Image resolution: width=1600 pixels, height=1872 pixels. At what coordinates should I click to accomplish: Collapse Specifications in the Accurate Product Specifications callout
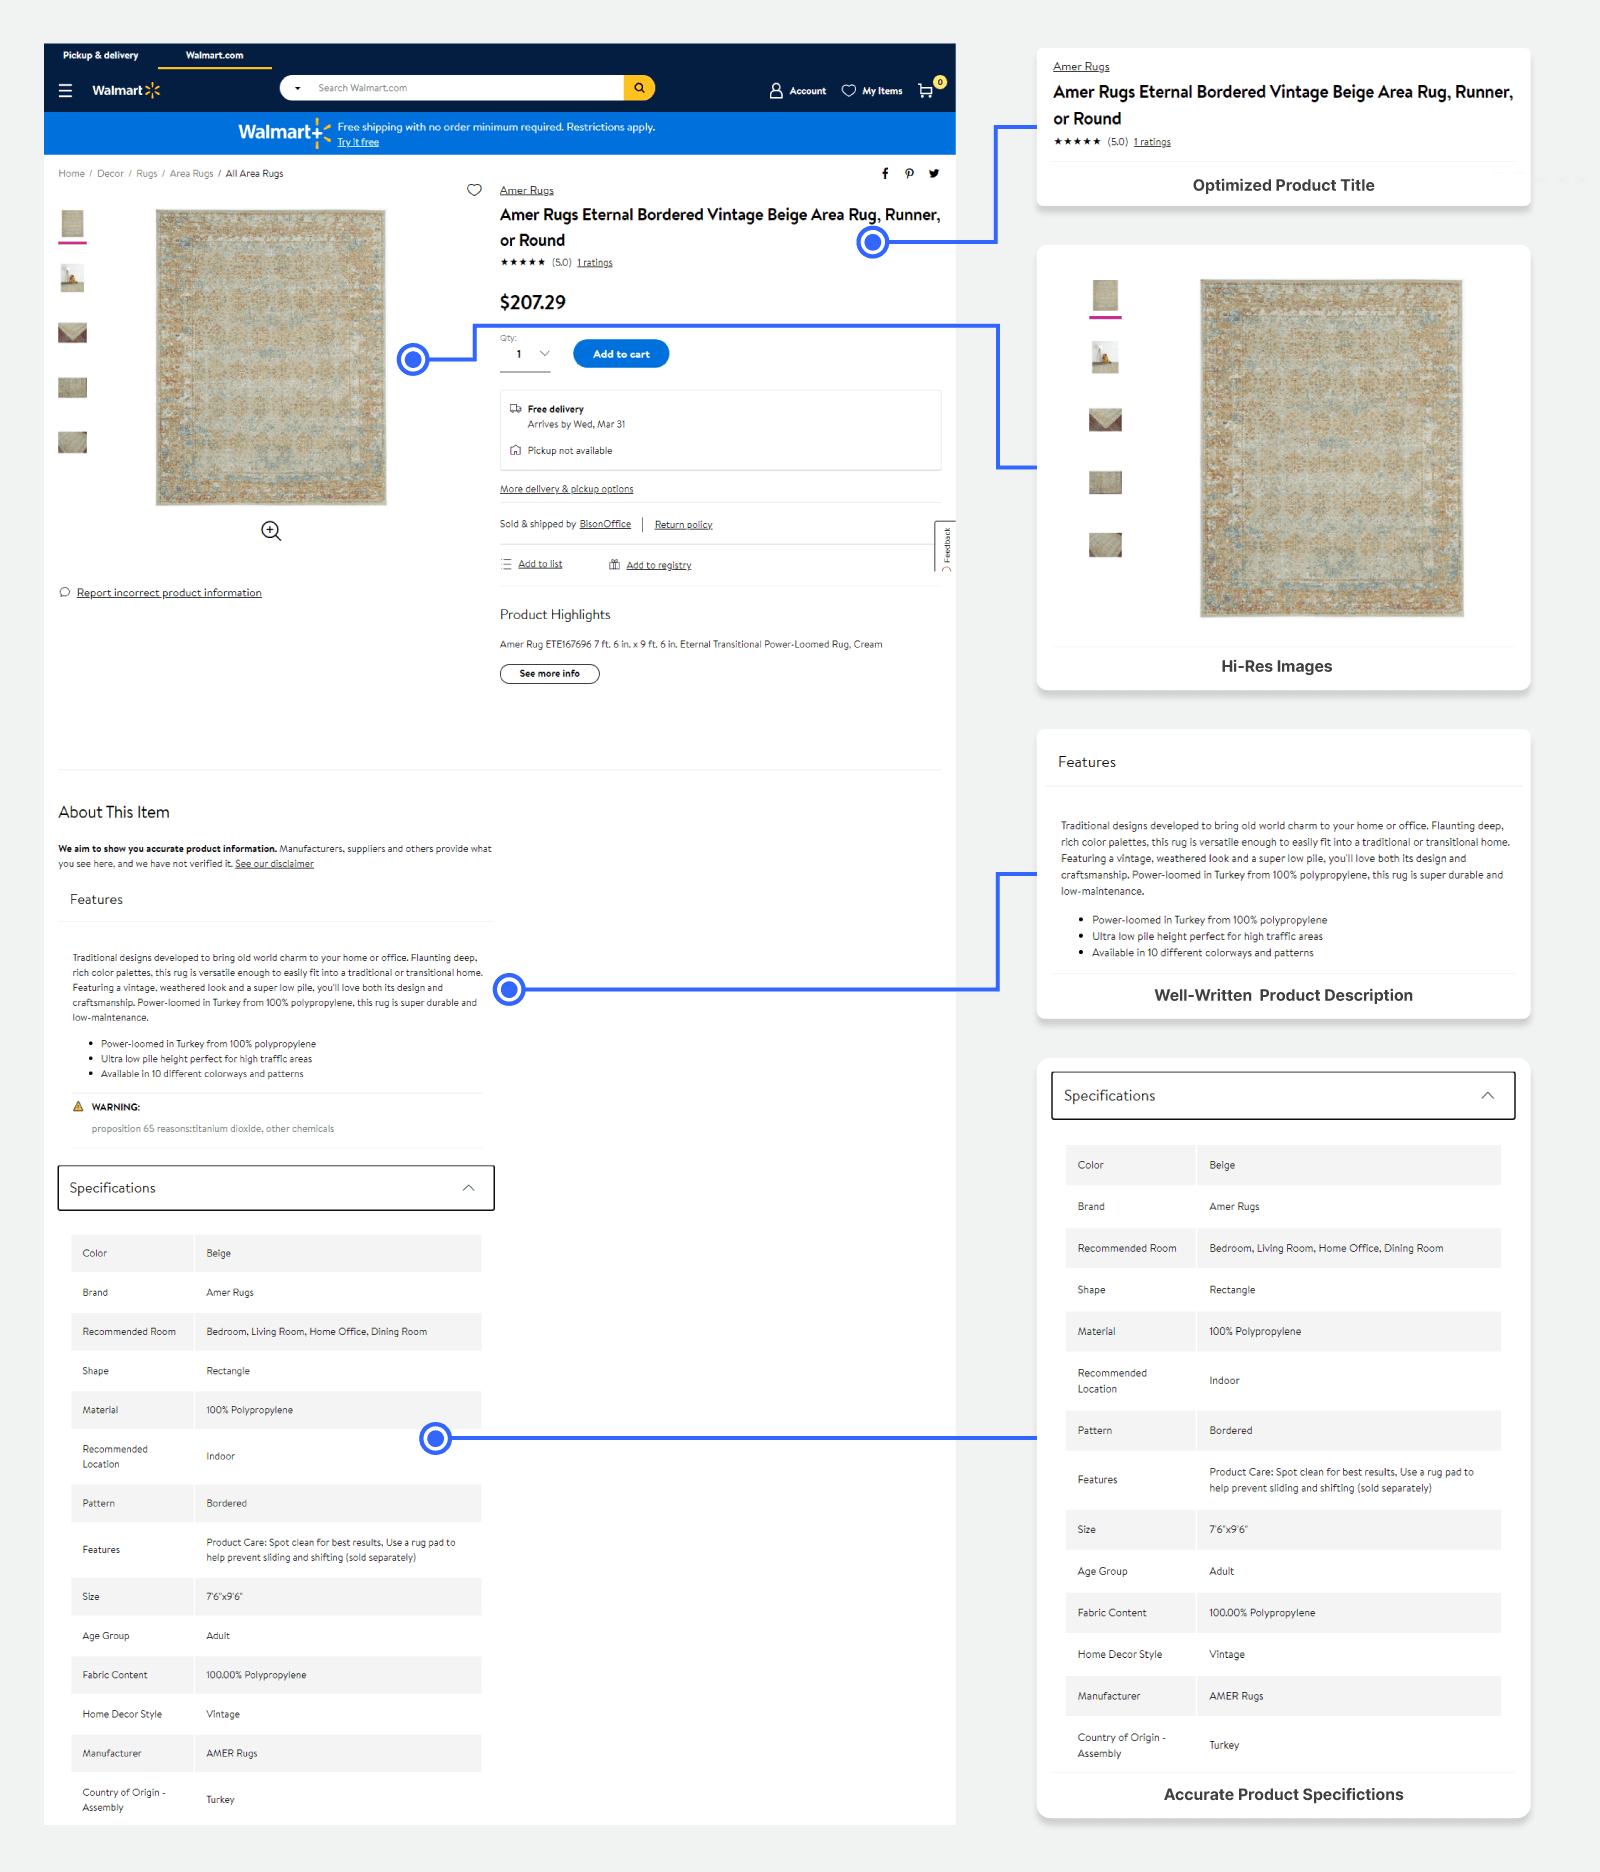(1488, 1096)
